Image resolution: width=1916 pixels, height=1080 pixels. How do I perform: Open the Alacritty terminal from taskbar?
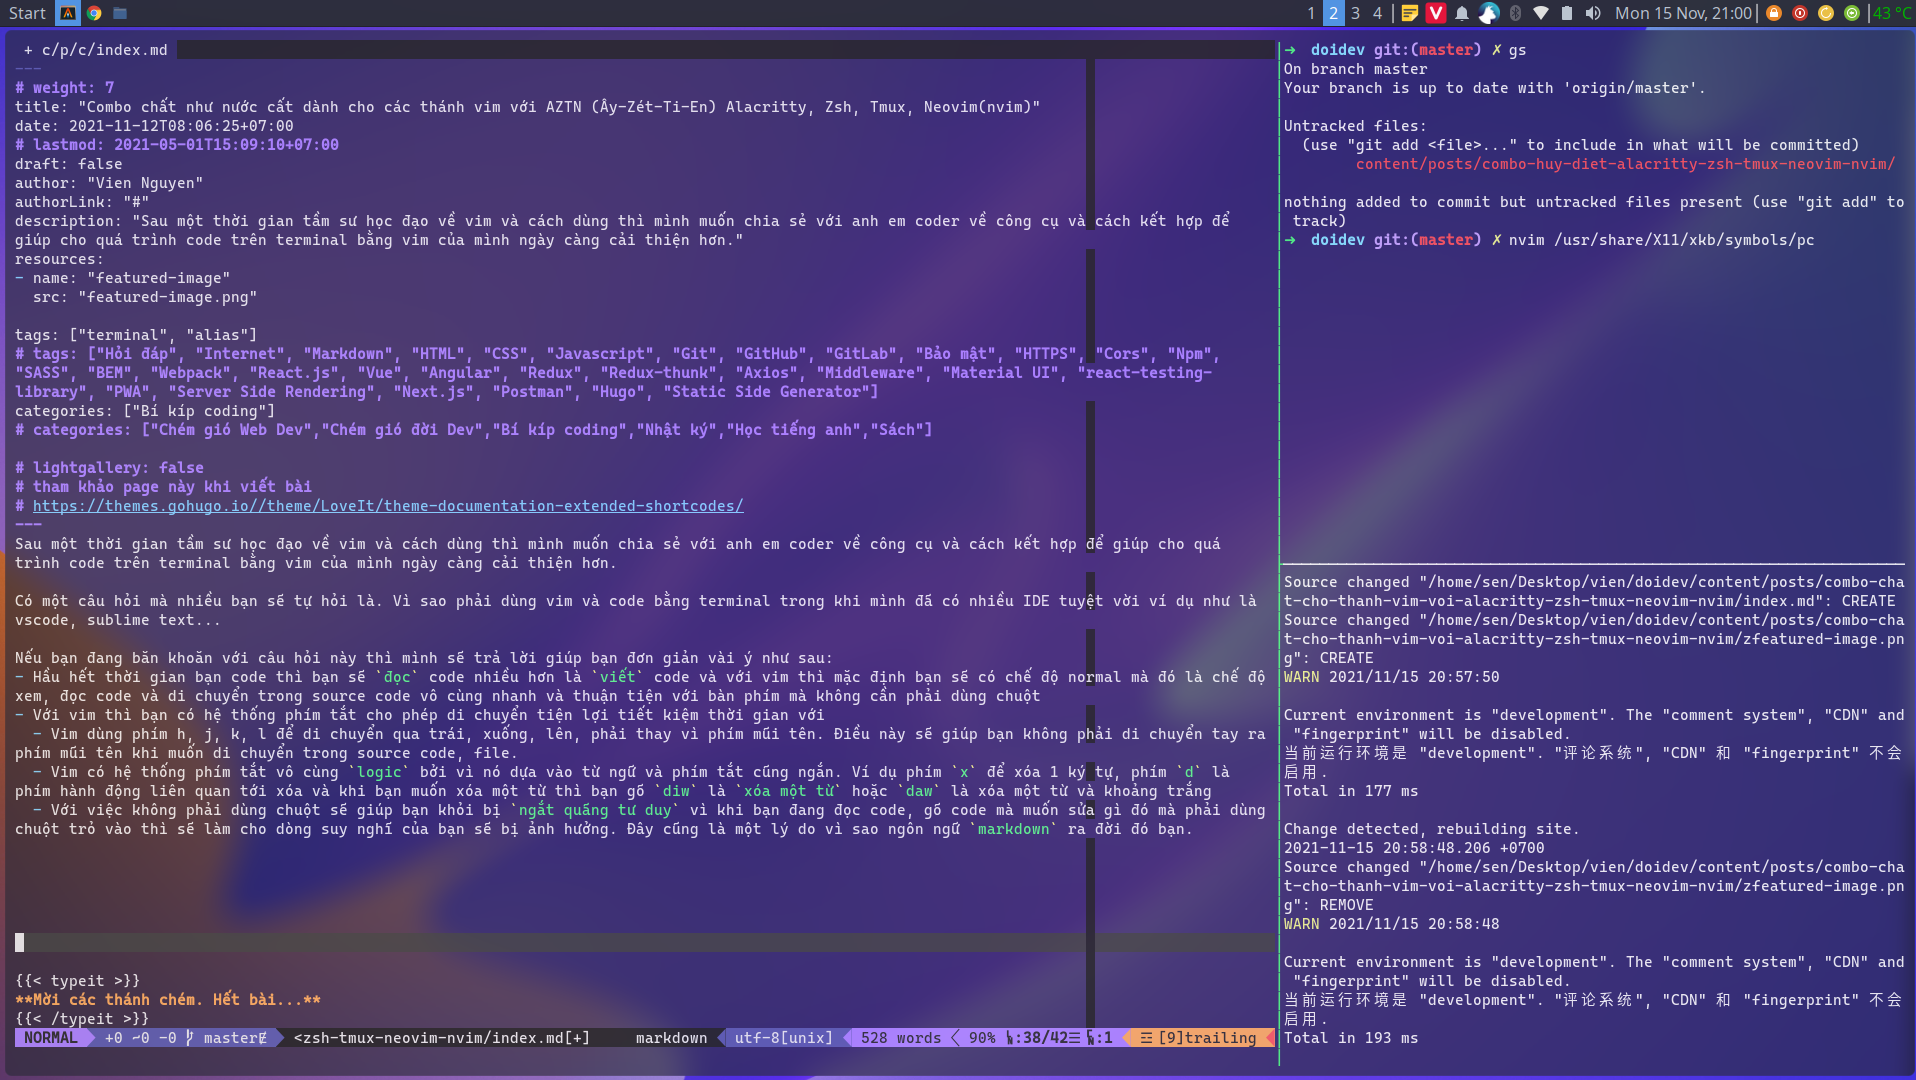pyautogui.click(x=66, y=13)
